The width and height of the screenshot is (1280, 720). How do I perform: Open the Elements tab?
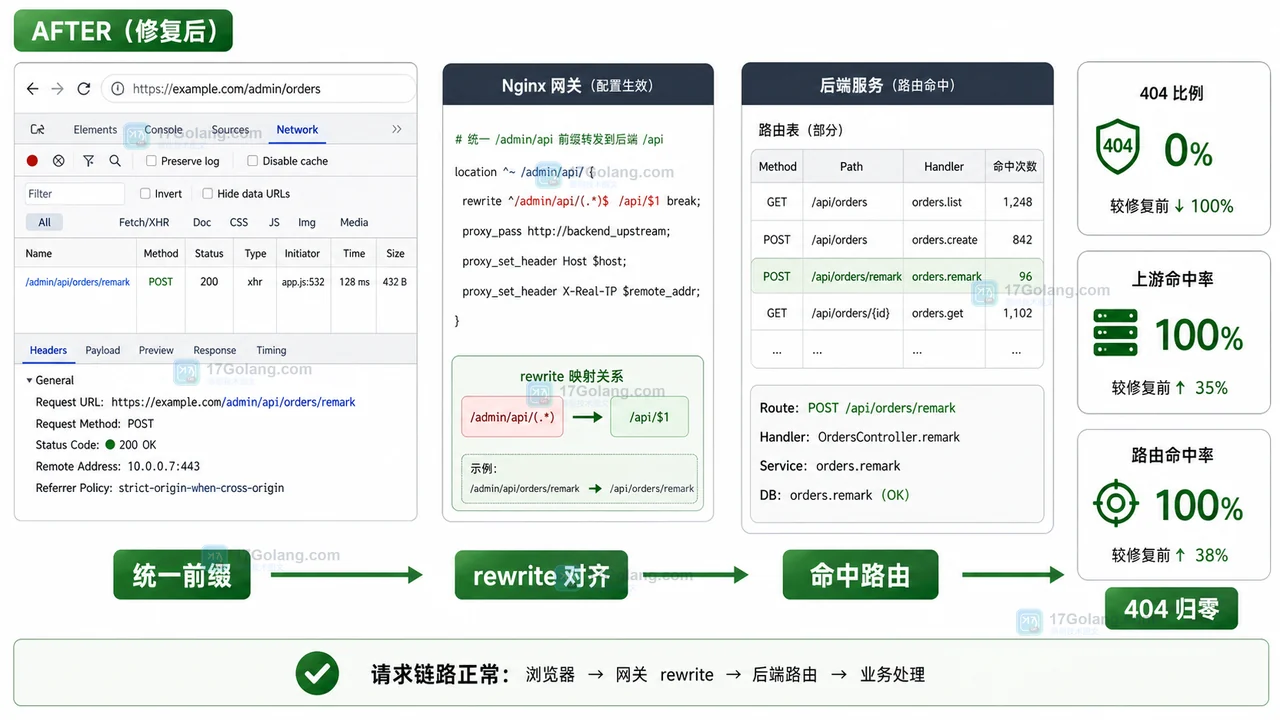point(95,130)
